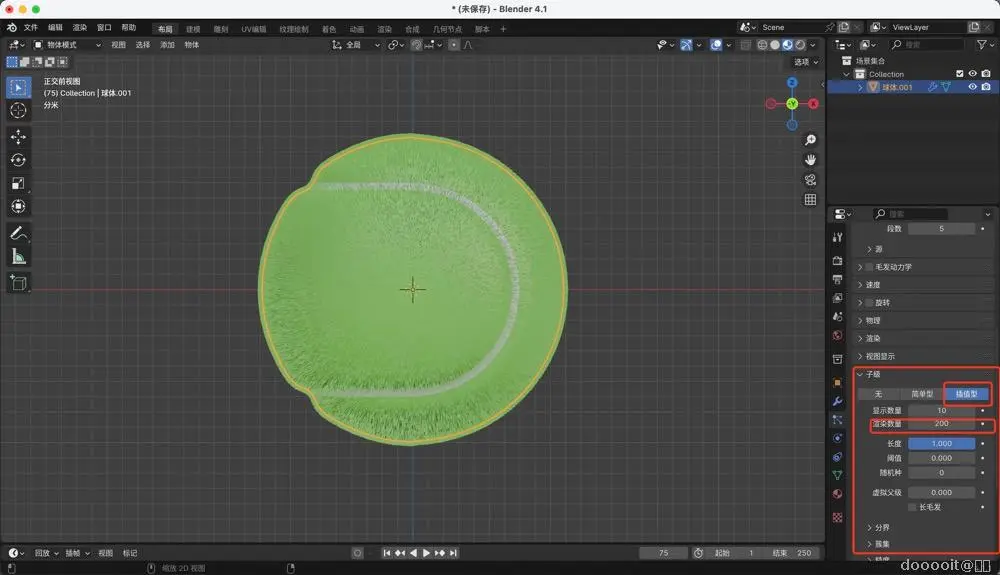Select the Annotate pencil tool

(18, 233)
